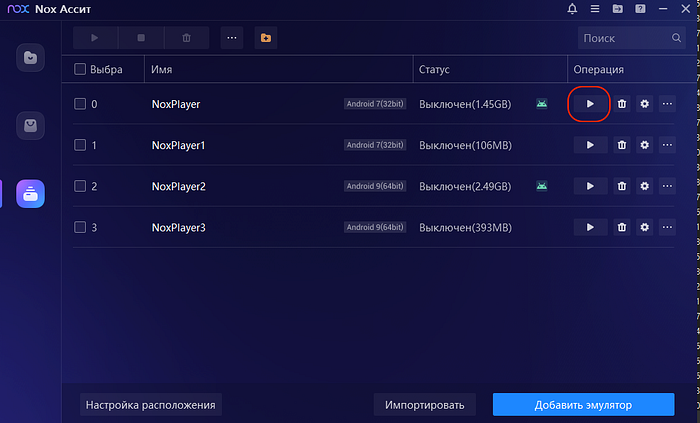Click the batch start button in top toolbar

pyautogui.click(x=95, y=38)
